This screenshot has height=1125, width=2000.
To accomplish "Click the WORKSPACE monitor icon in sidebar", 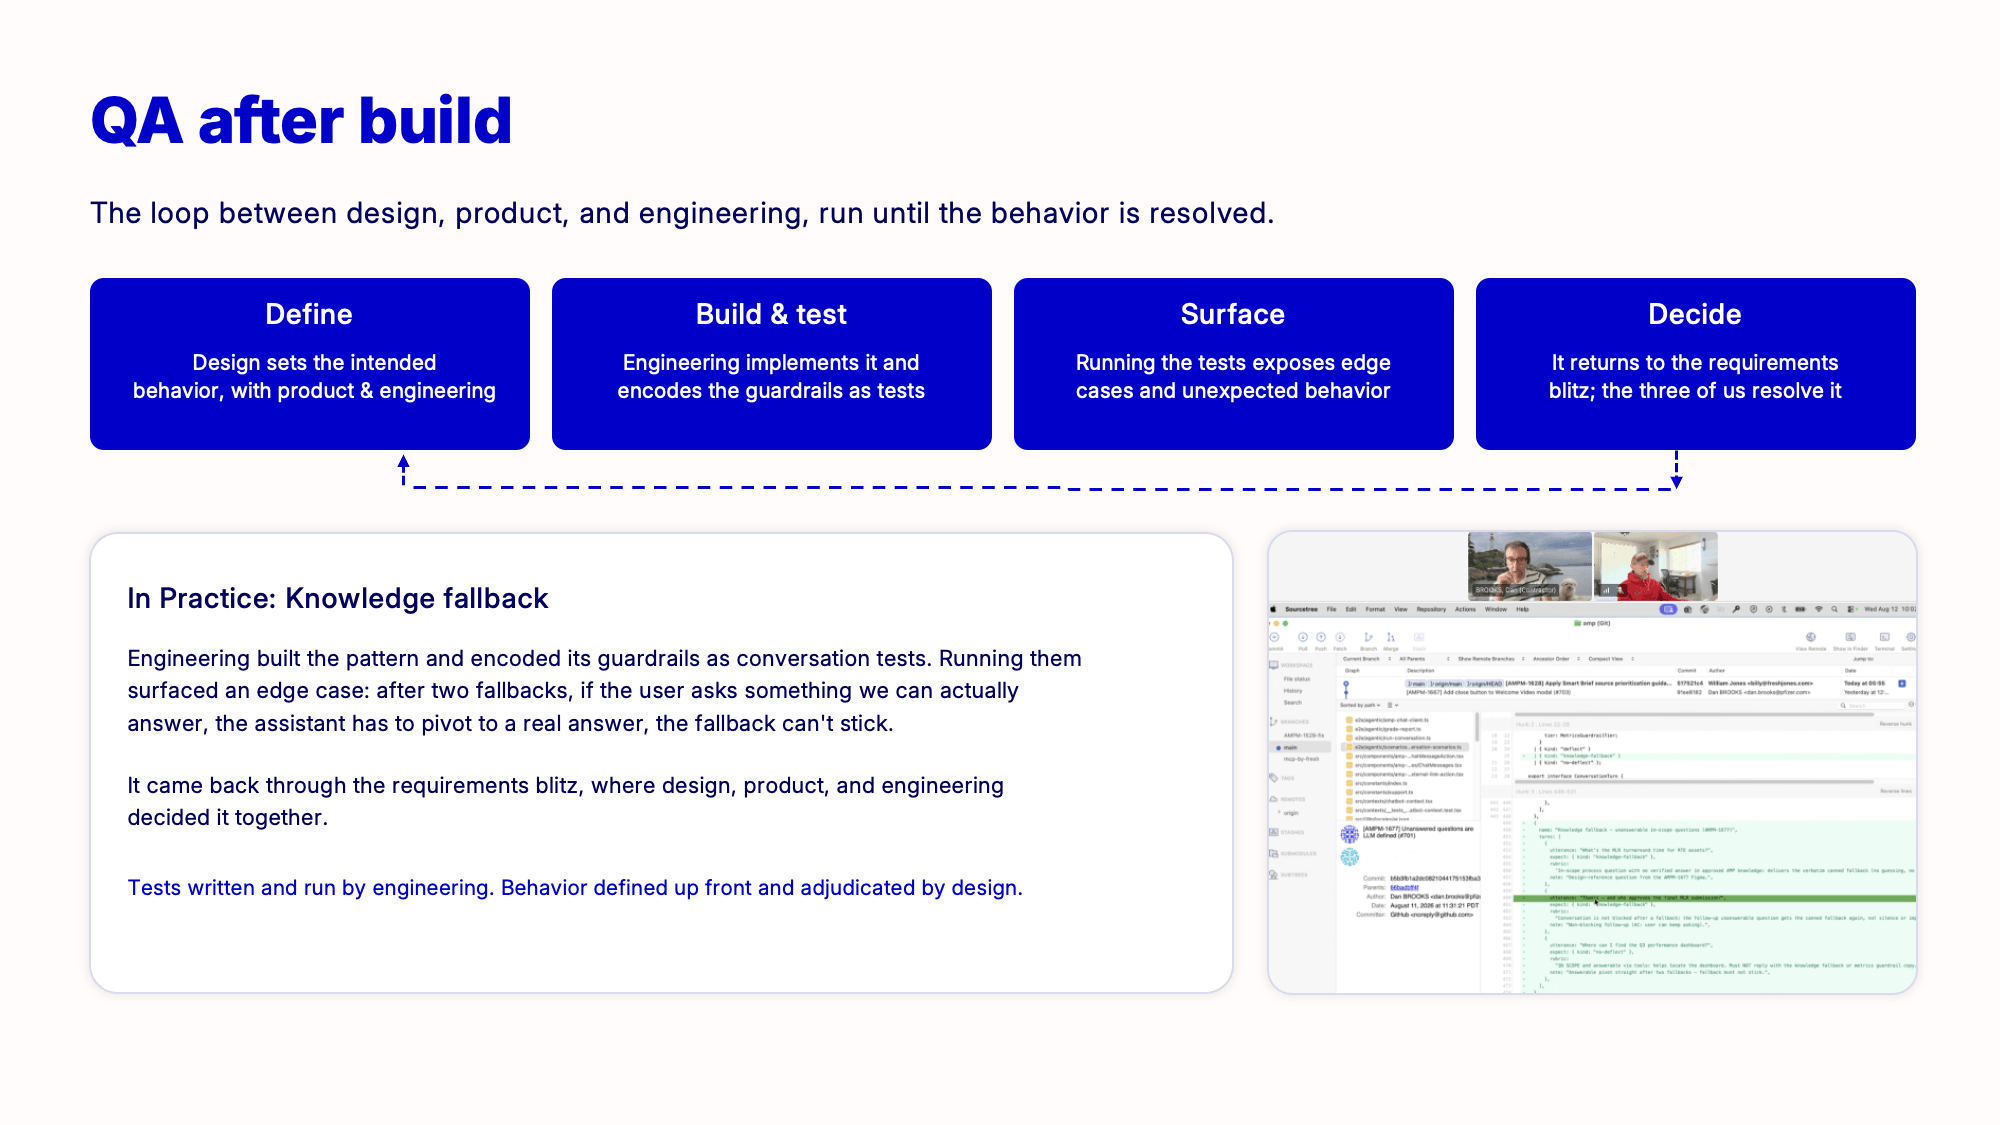I will tap(1274, 665).
